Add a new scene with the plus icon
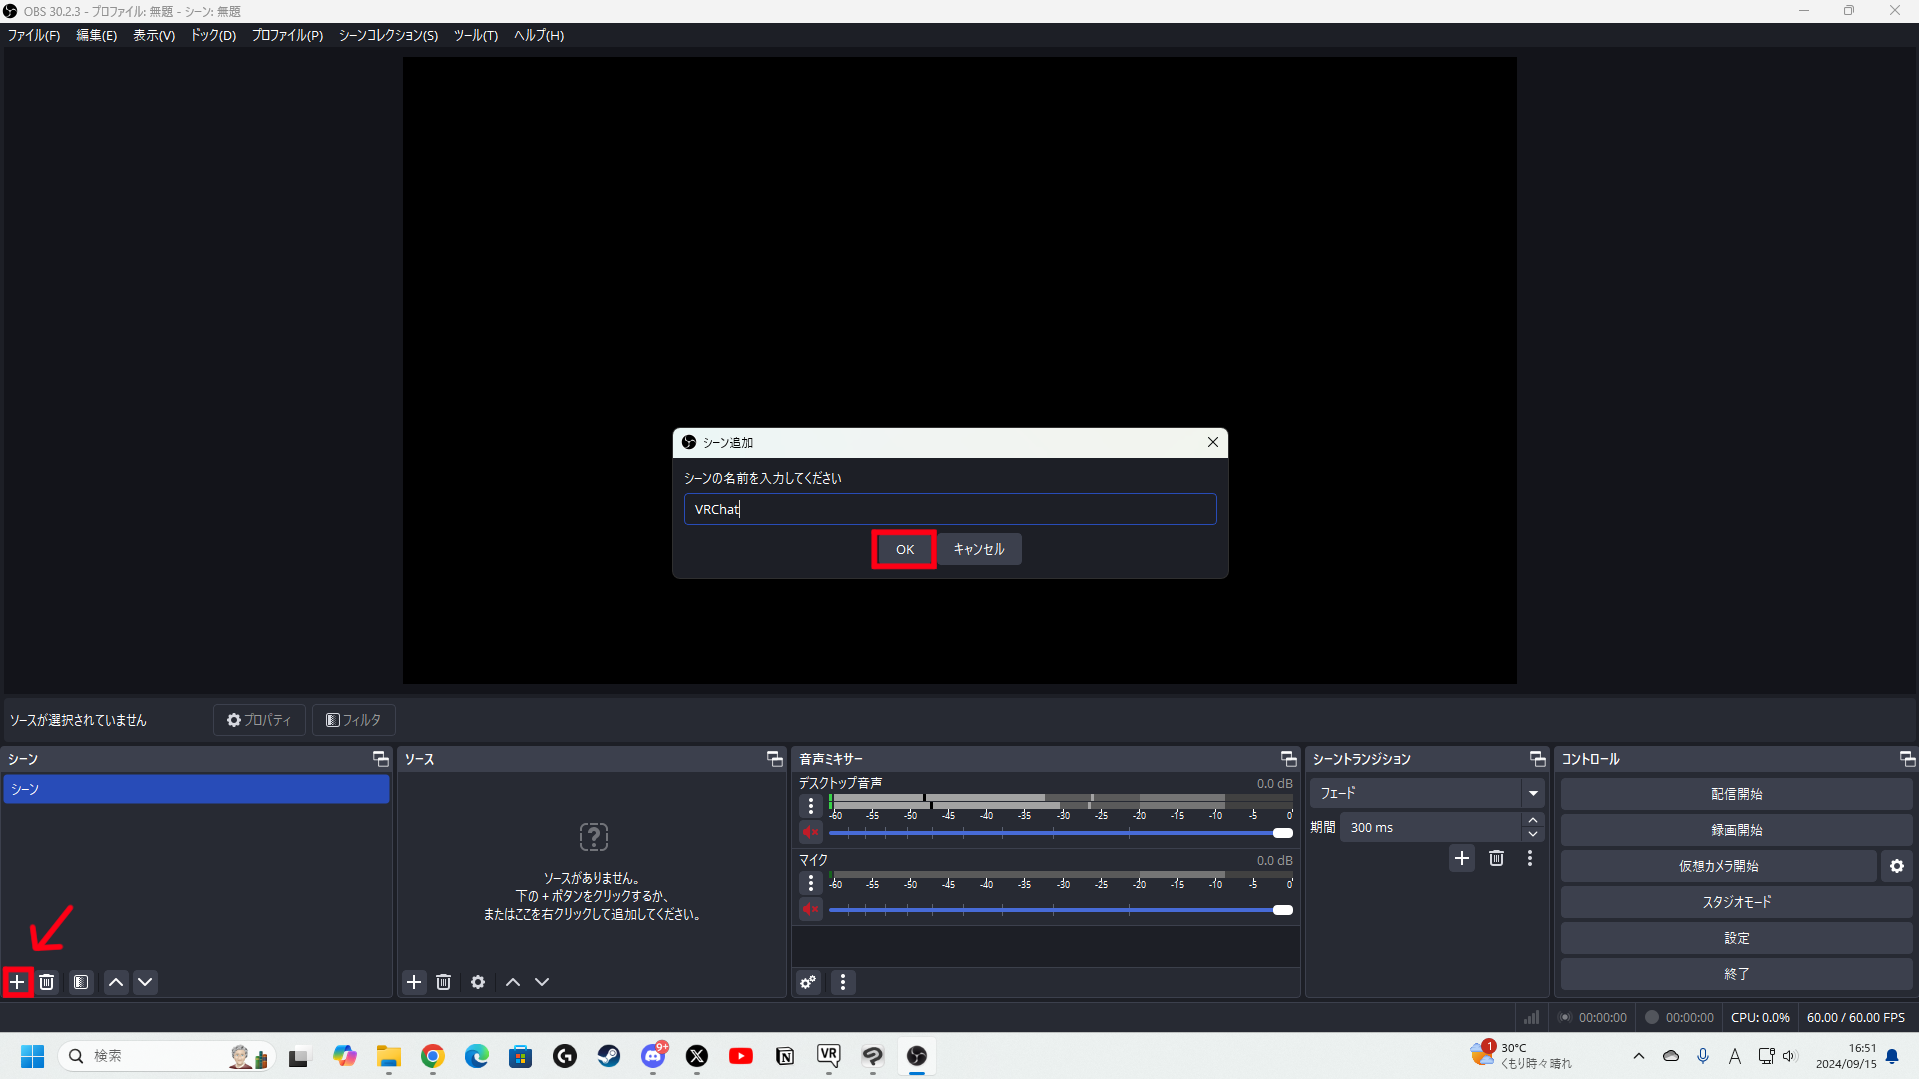1919x1079 pixels. pos(17,982)
